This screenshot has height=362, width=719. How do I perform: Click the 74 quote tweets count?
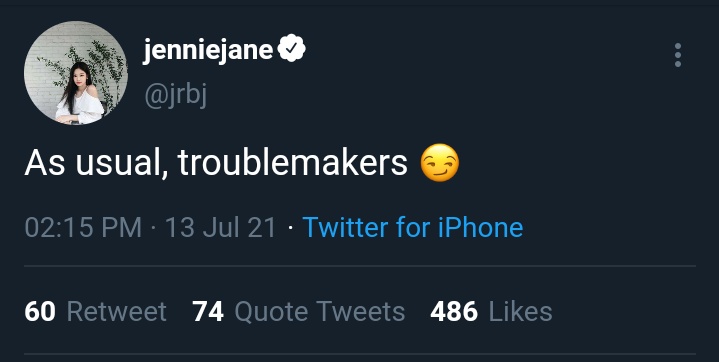coord(208,312)
